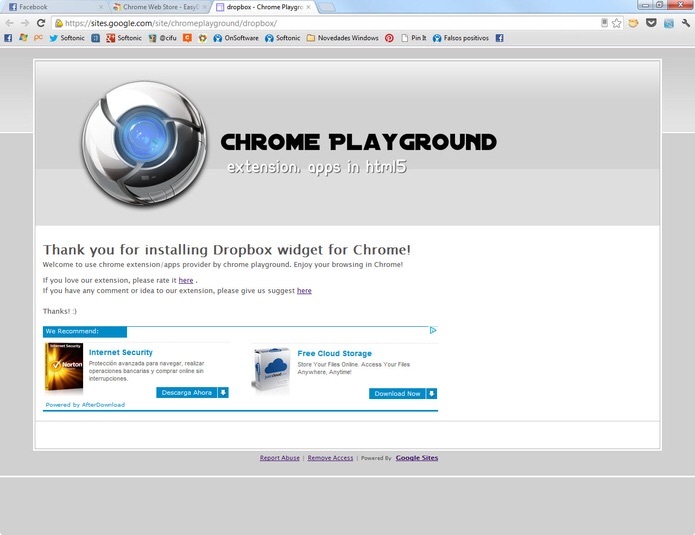
Task: Open the Pinterest bookmark icon
Action: coord(389,38)
